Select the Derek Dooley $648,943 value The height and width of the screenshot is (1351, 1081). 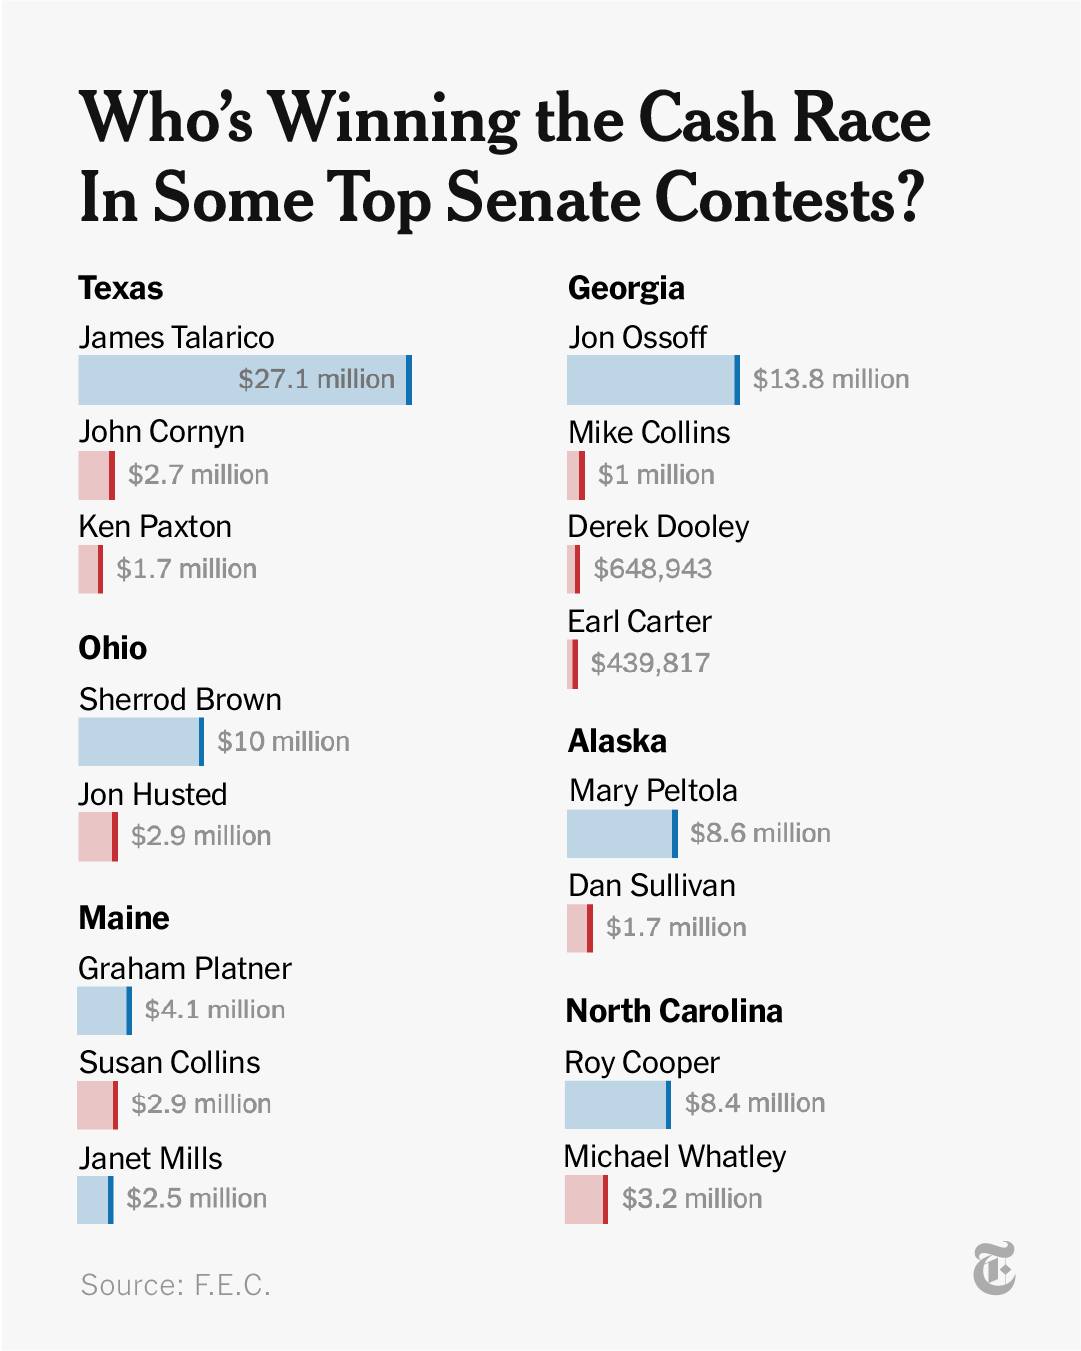[x=652, y=569]
